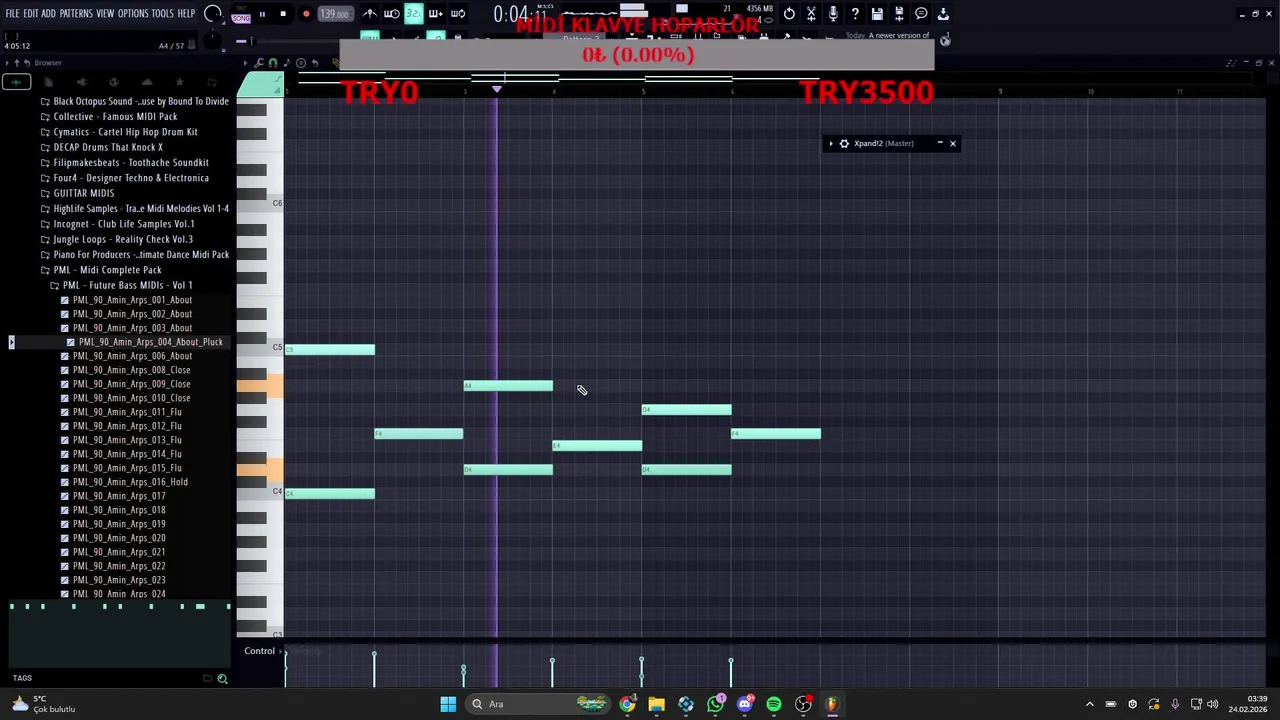Image resolution: width=1280 pixels, height=720 pixels.
Task: Open the piano roll menu arrow
Action: coord(246,63)
